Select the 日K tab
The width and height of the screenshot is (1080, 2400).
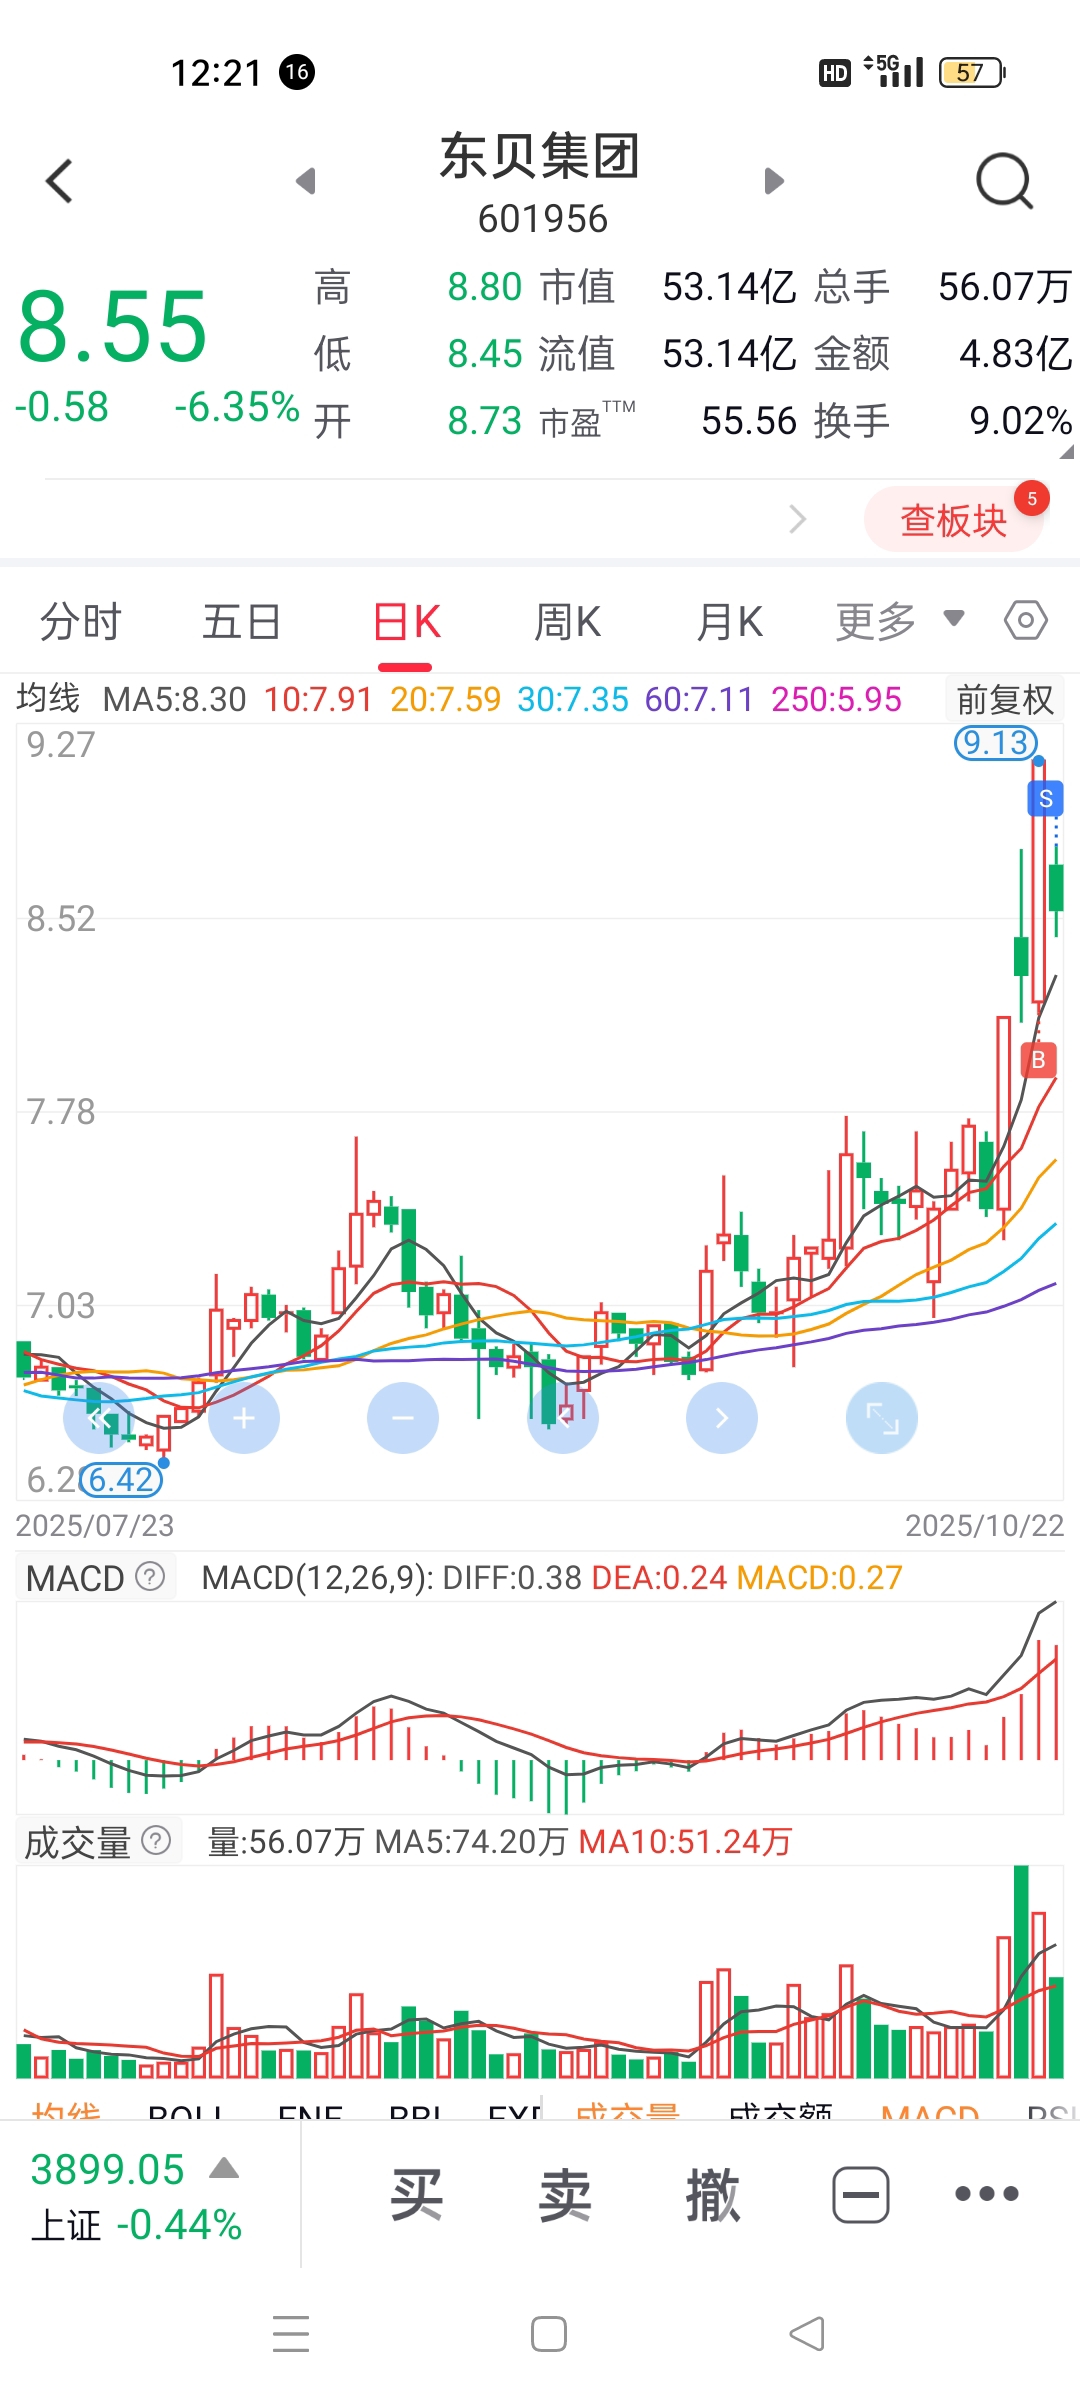(405, 622)
